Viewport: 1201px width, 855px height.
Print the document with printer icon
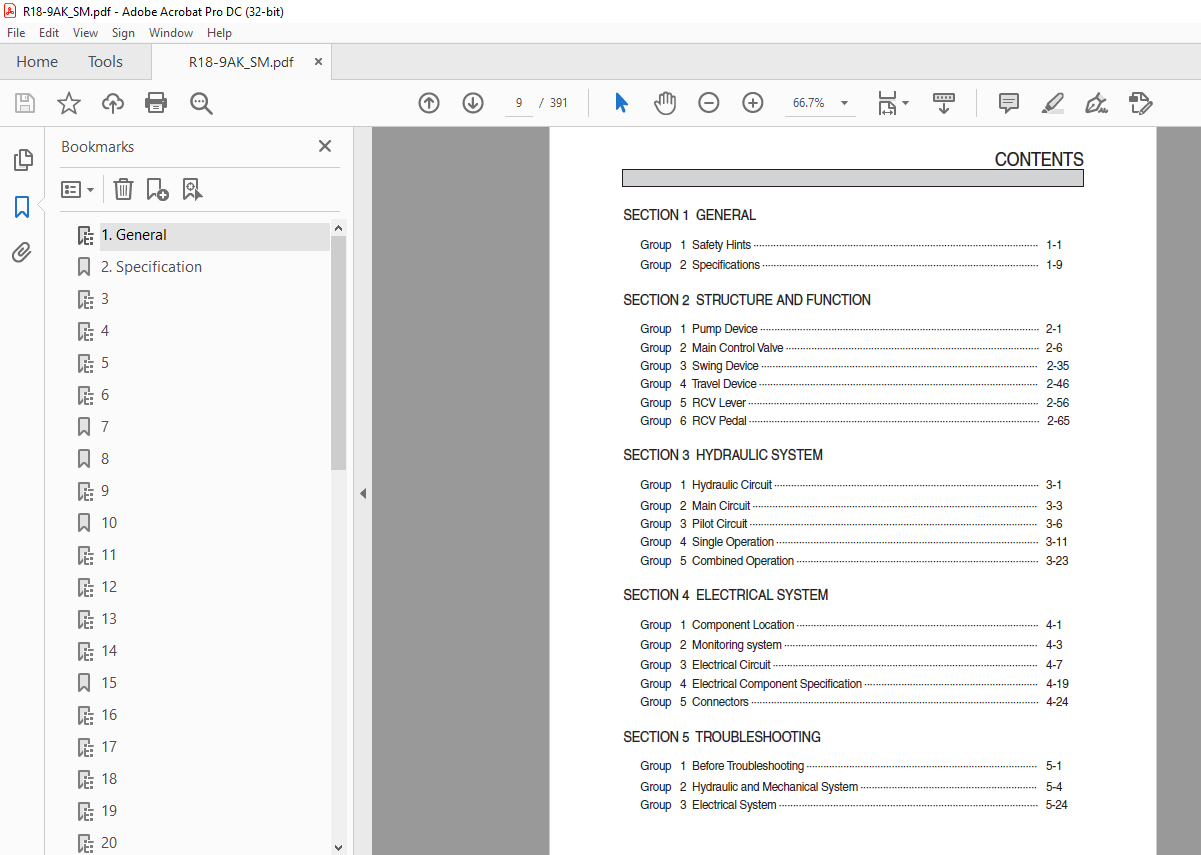[x=156, y=103]
